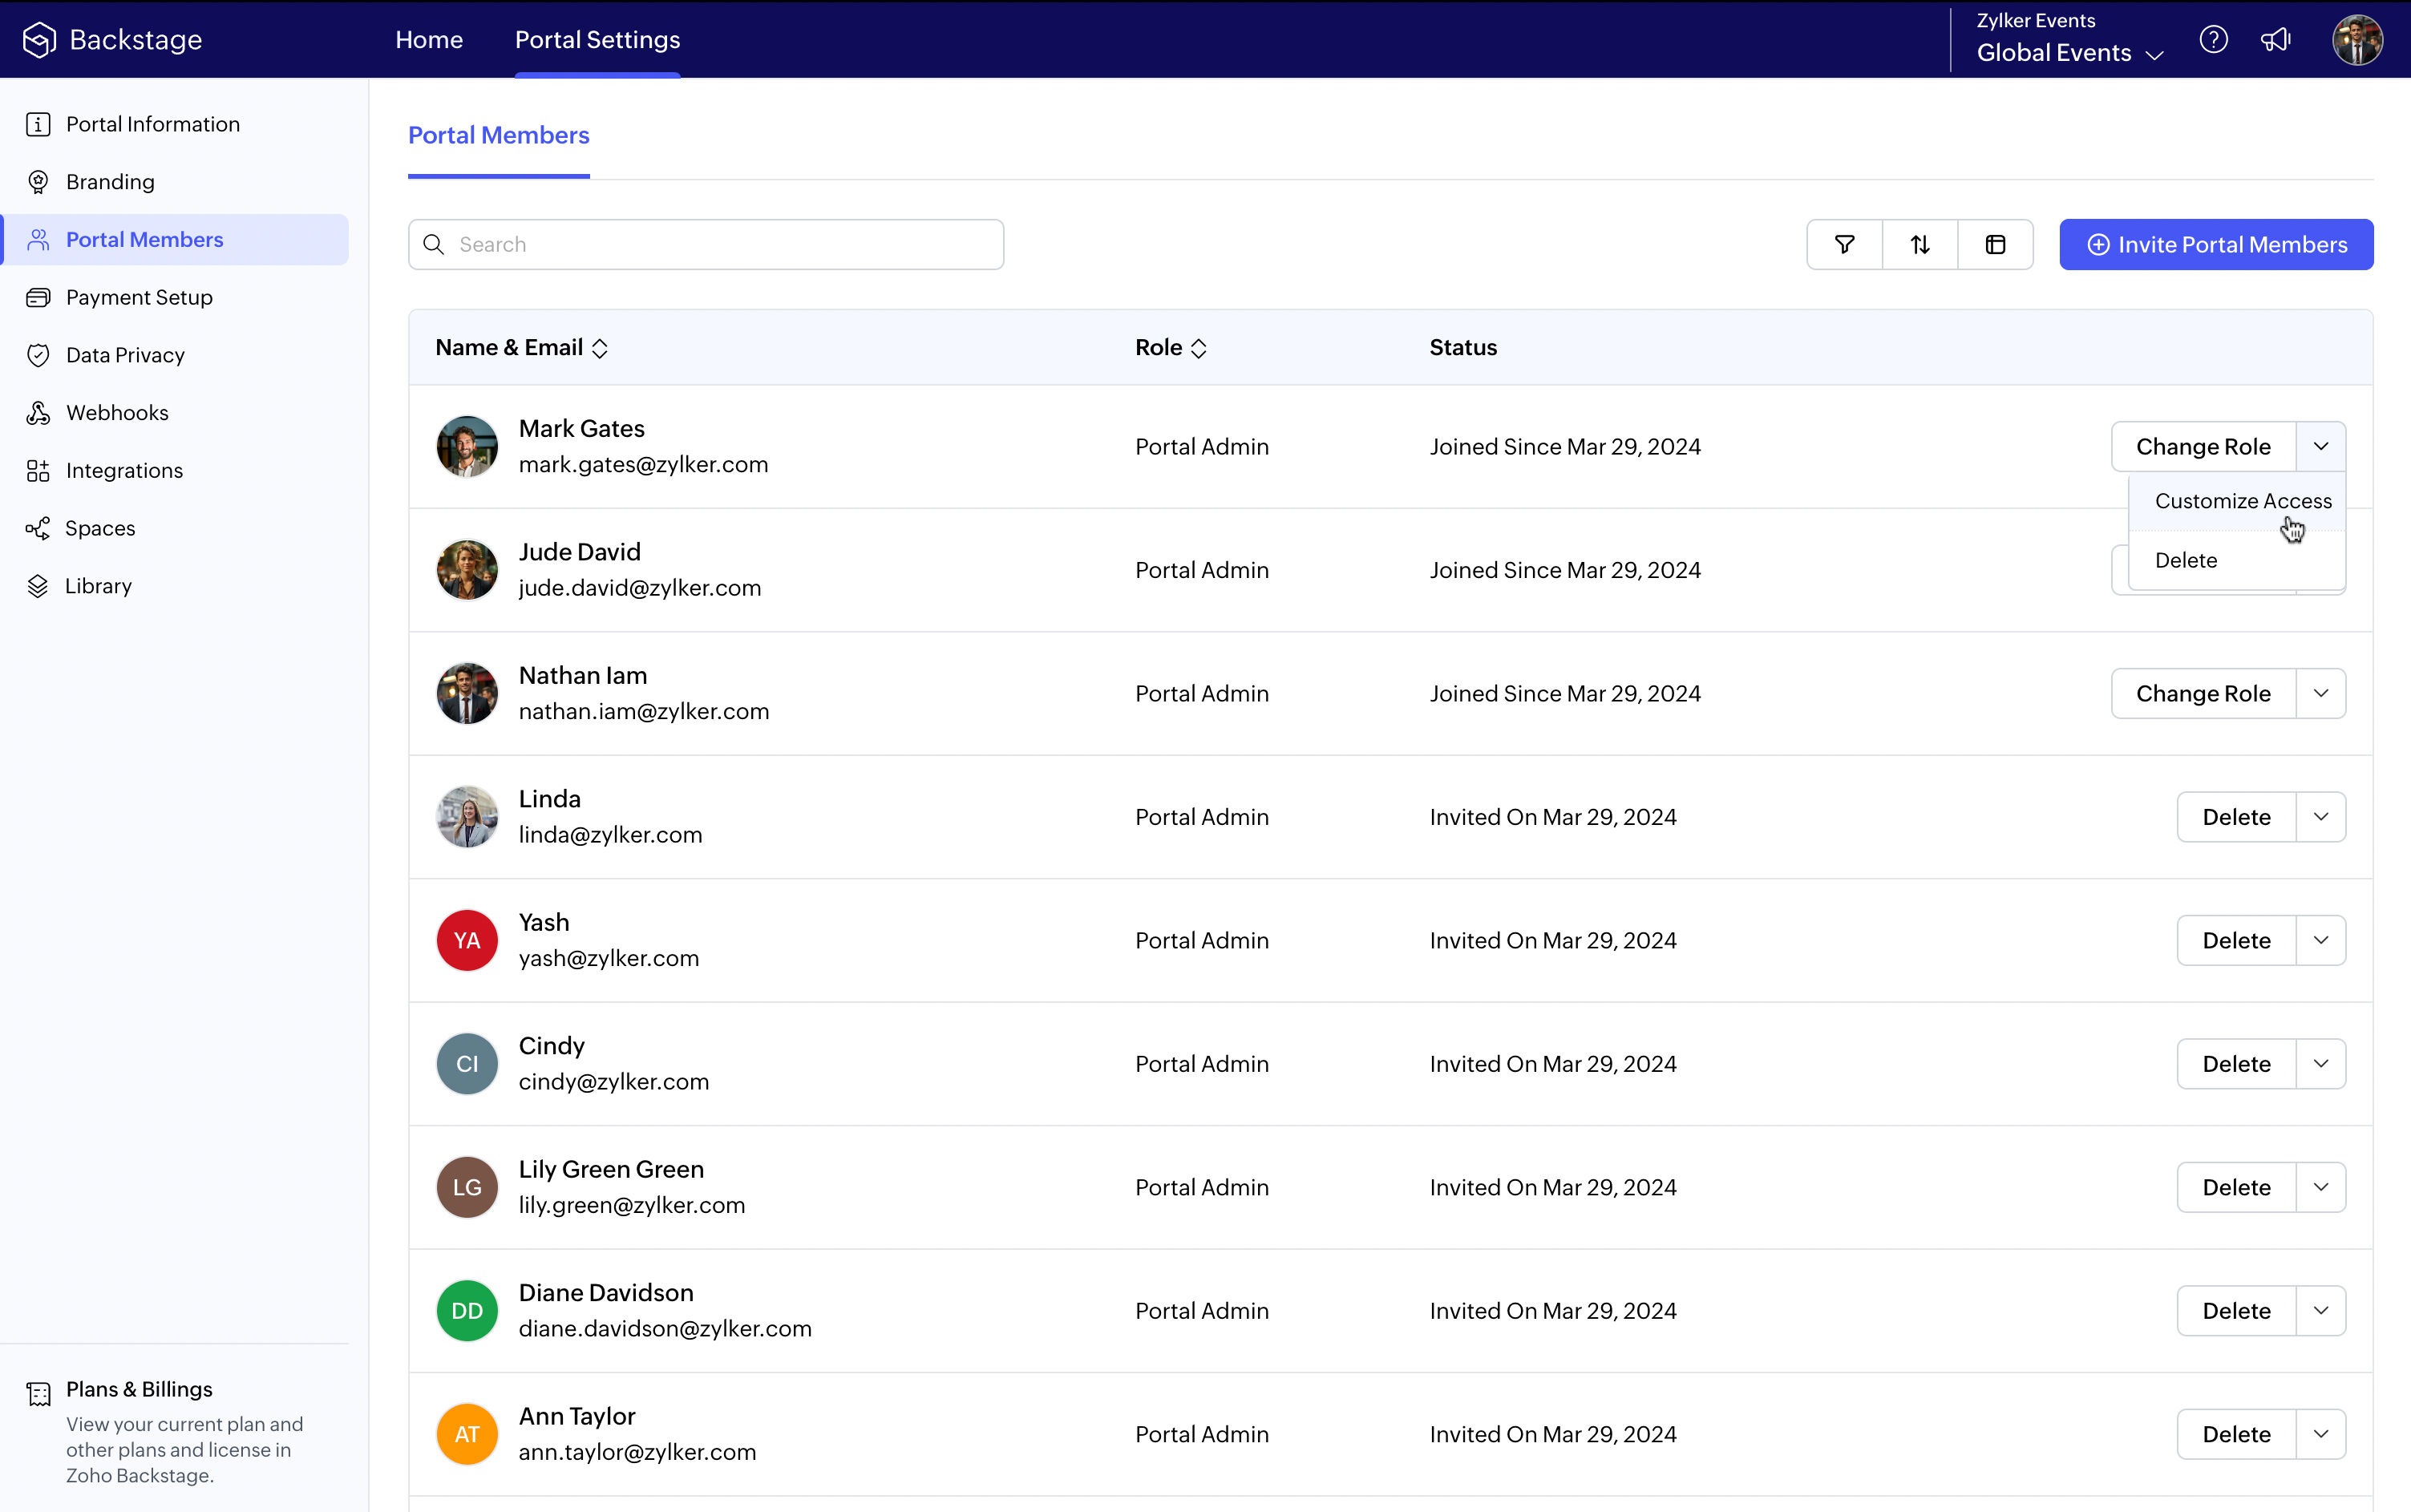Screen dimensions: 2411x1512
Task: Click the Plans & Billings receipt icon
Action: [39, 1394]
